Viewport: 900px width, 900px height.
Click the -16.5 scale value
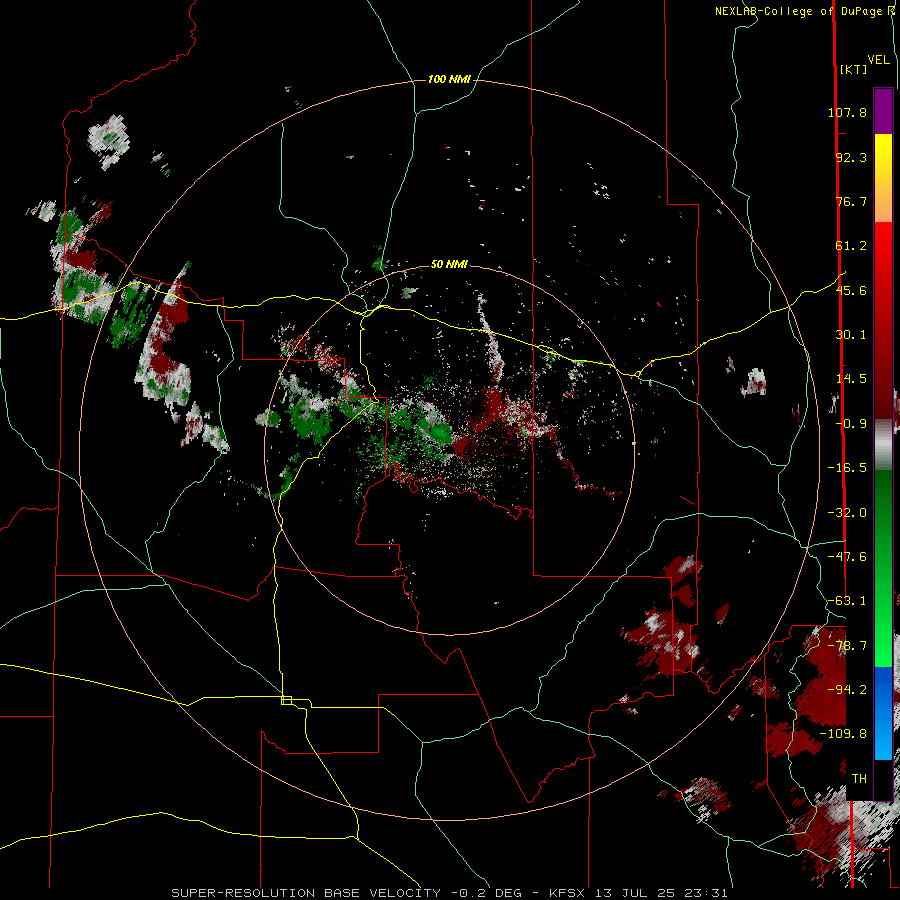(x=847, y=468)
